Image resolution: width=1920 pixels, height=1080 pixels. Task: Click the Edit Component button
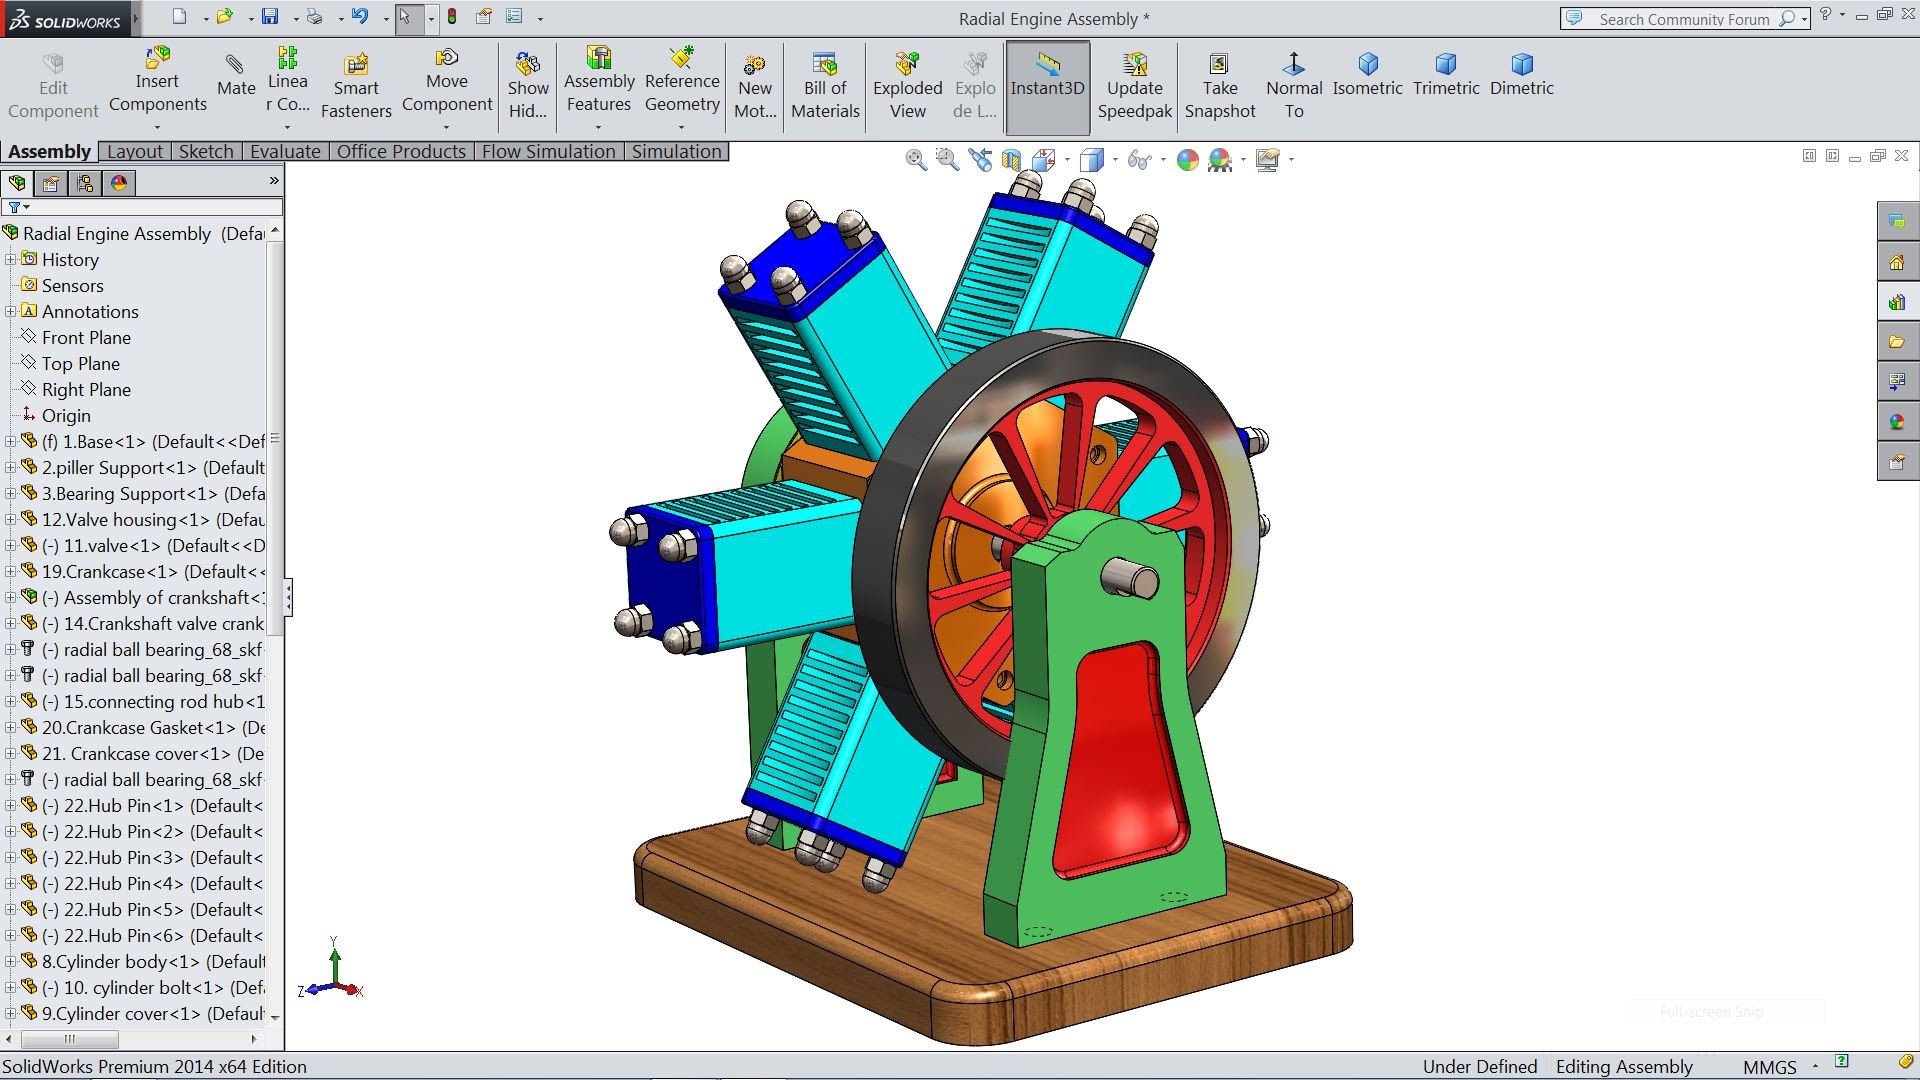click(52, 85)
